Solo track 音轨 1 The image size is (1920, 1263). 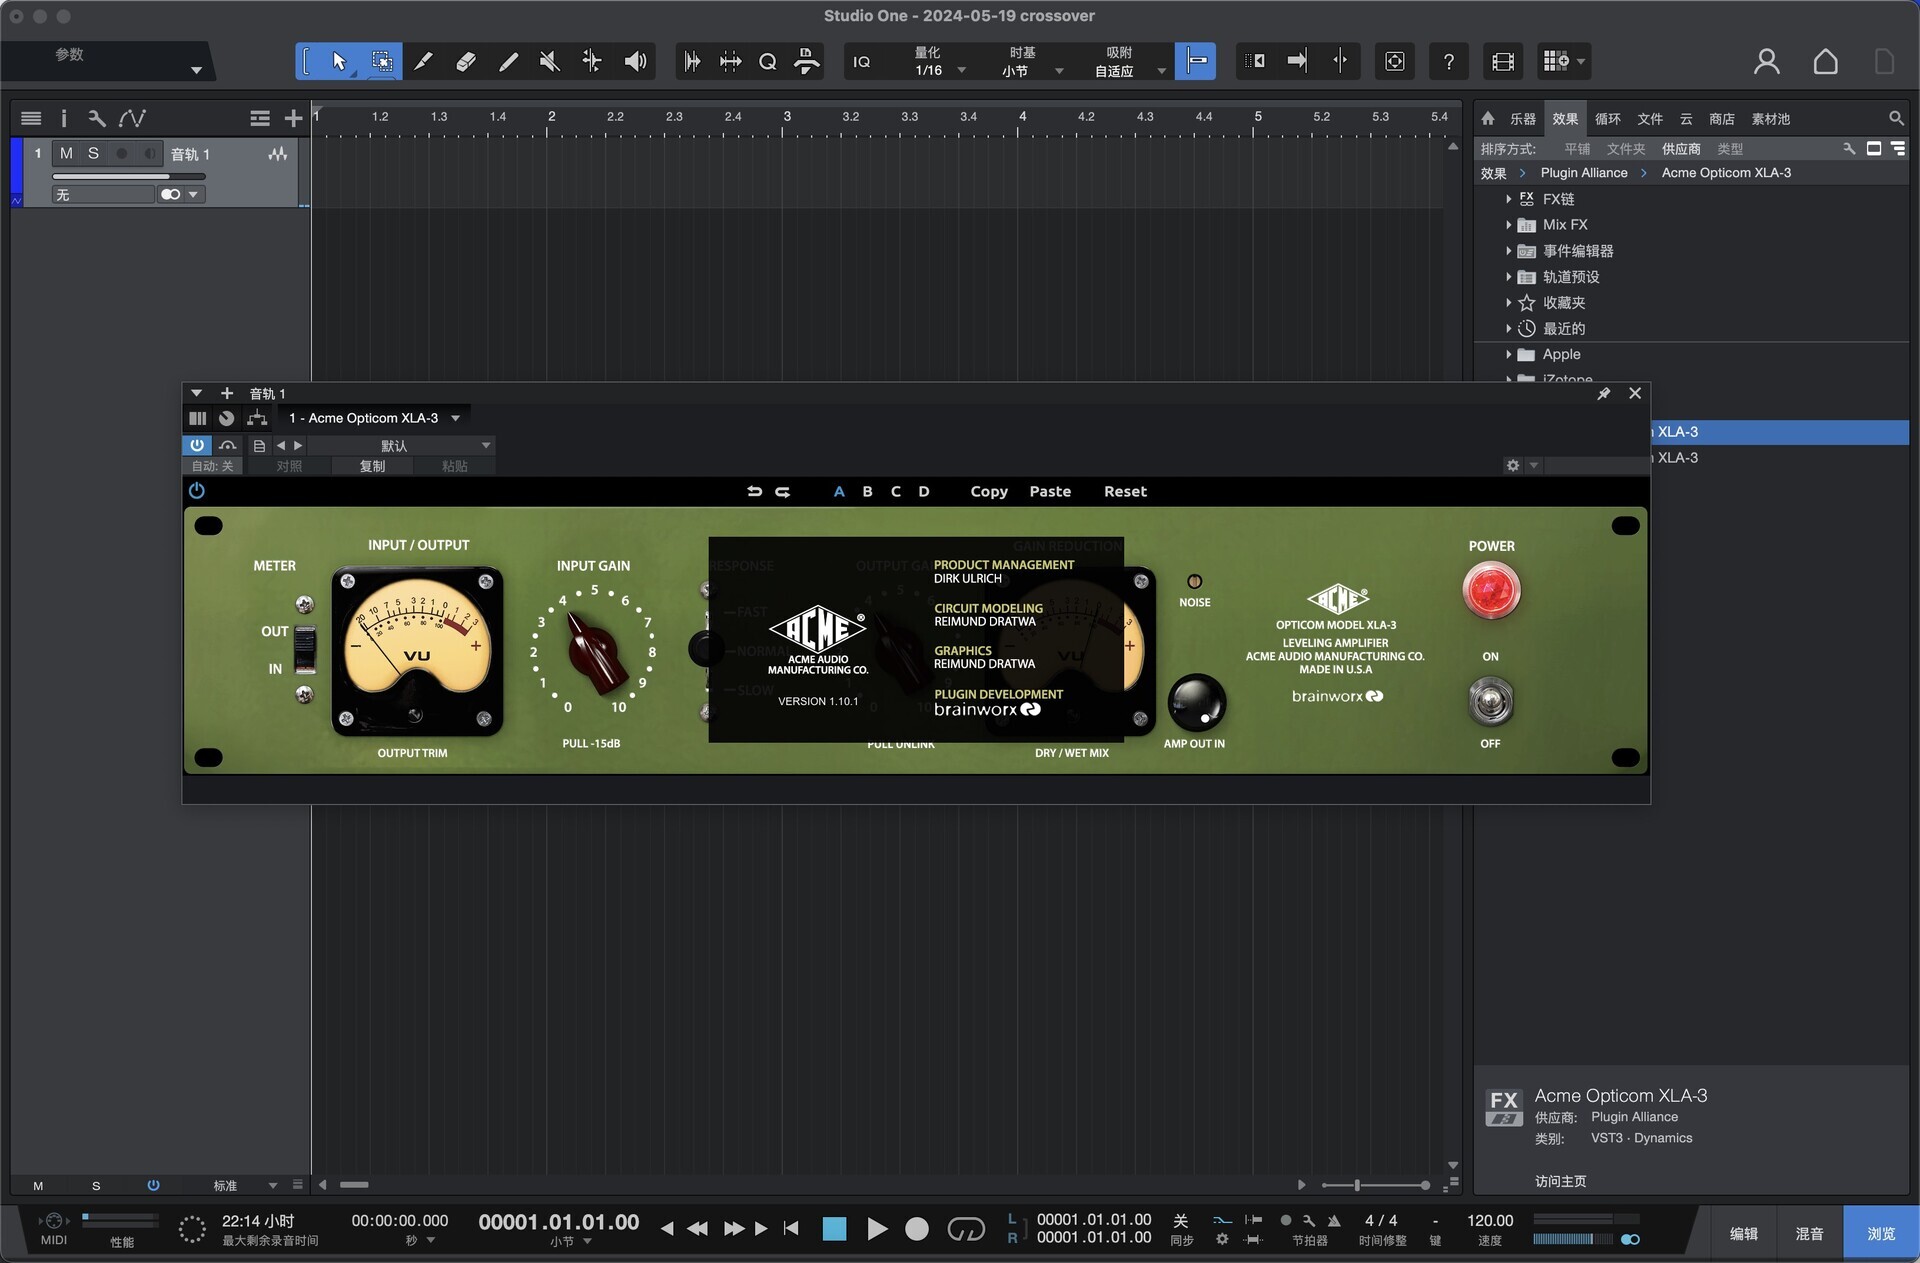point(93,153)
